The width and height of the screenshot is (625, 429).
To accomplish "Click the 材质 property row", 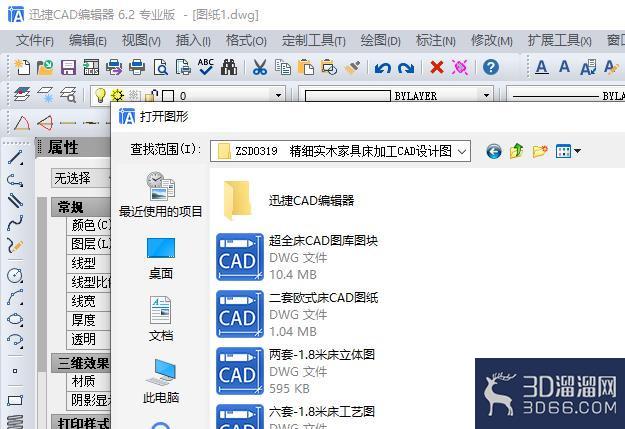I will [x=88, y=382].
